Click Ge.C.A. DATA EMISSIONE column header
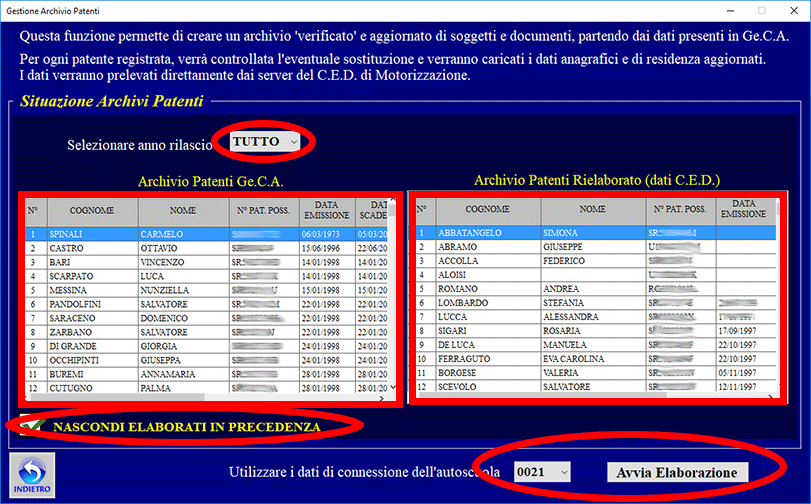 327,211
